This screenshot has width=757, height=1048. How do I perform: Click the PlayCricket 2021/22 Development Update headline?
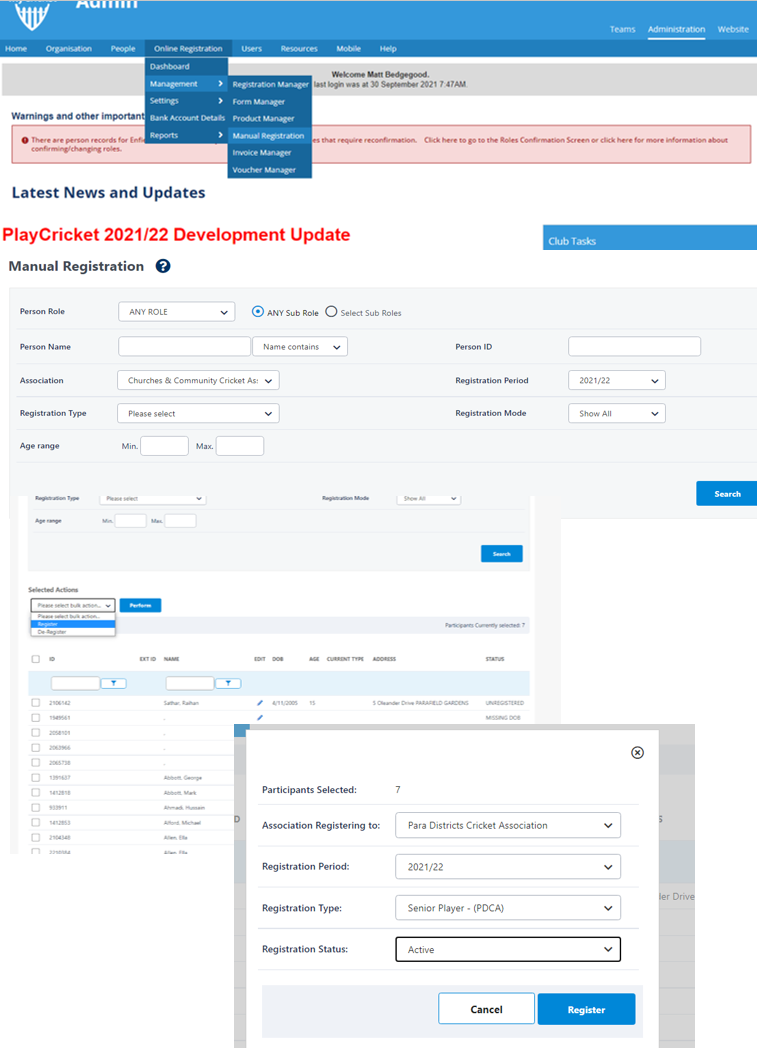(176, 235)
